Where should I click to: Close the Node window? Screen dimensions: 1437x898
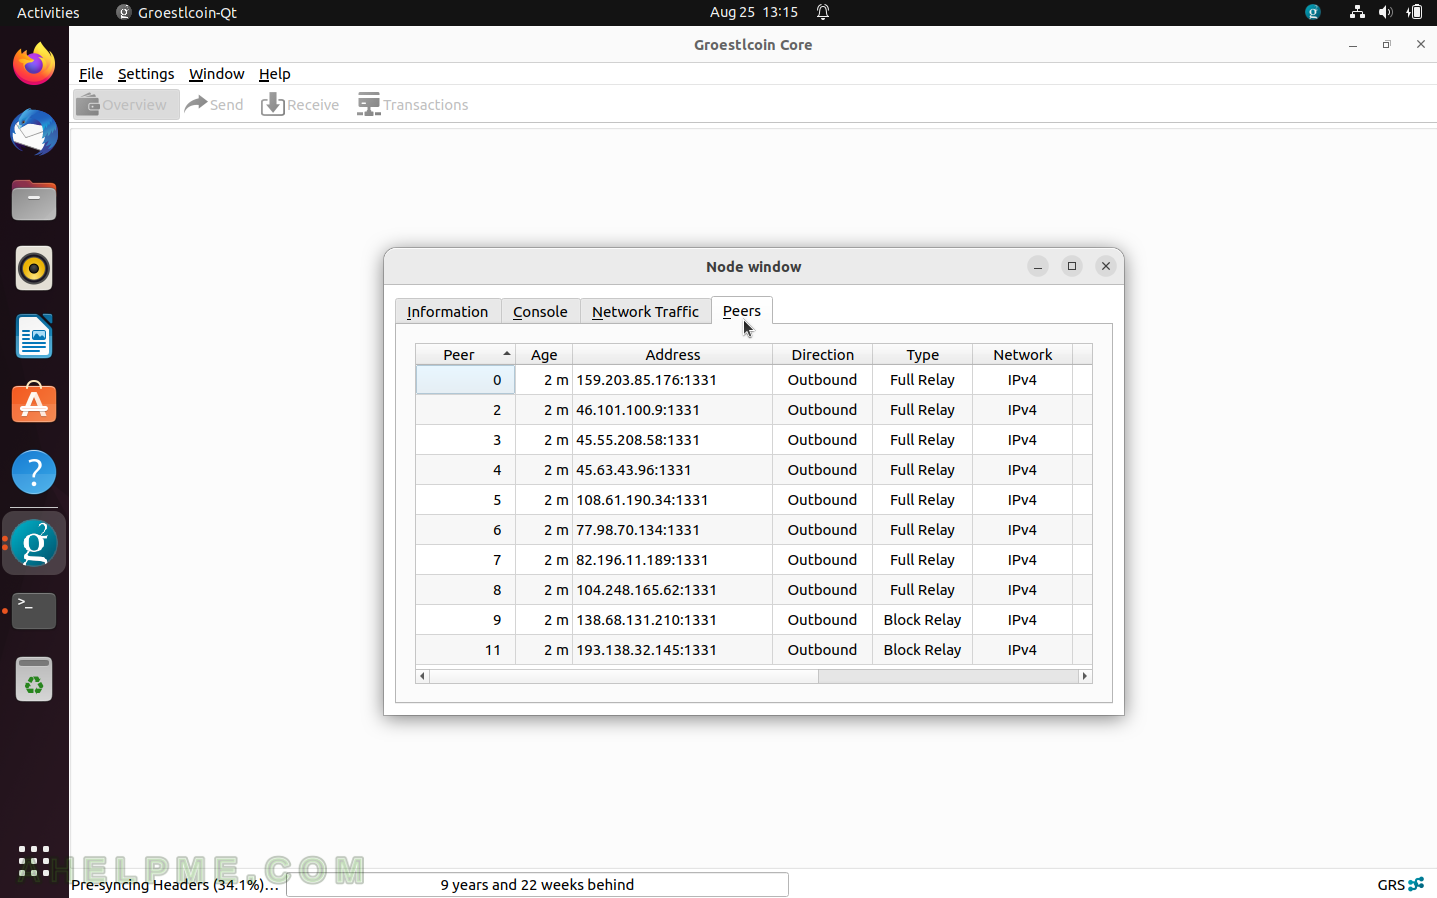[x=1106, y=266]
